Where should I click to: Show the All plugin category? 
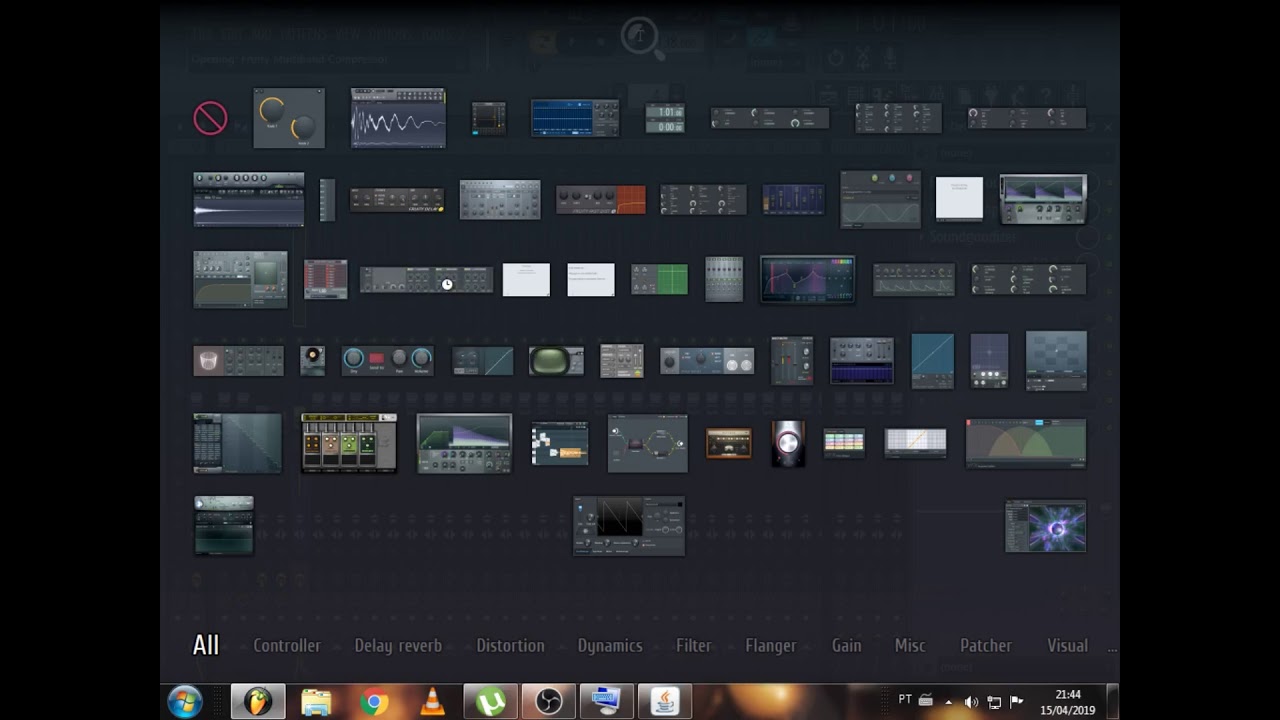point(206,645)
